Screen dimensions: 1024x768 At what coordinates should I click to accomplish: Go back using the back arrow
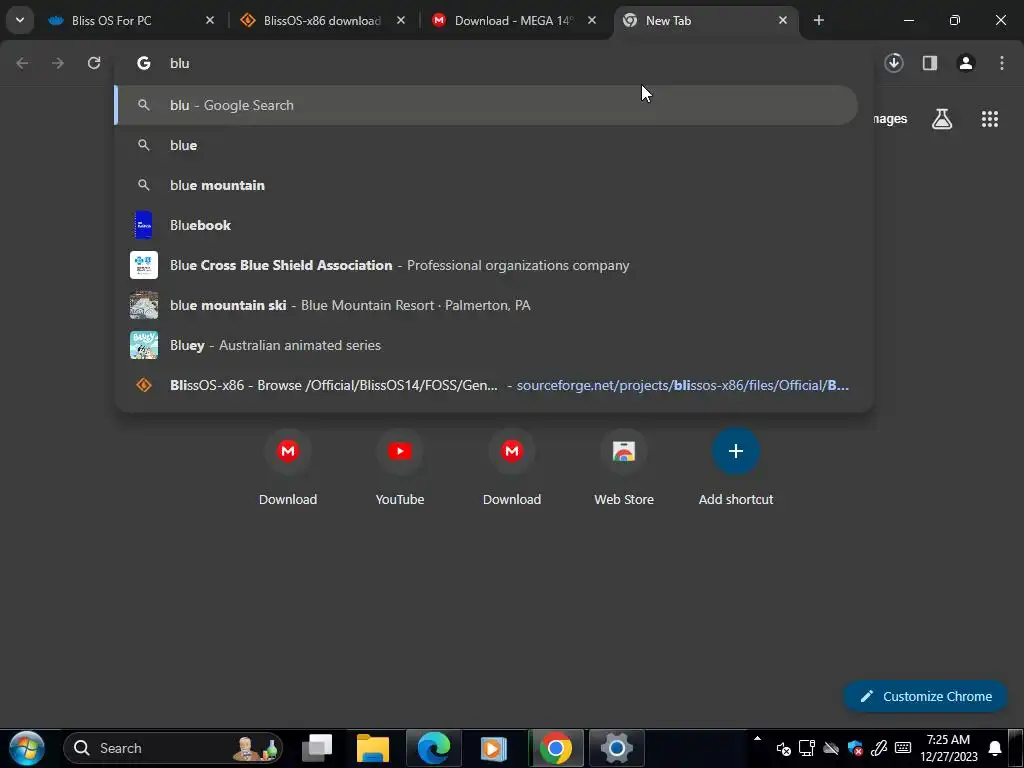click(22, 63)
